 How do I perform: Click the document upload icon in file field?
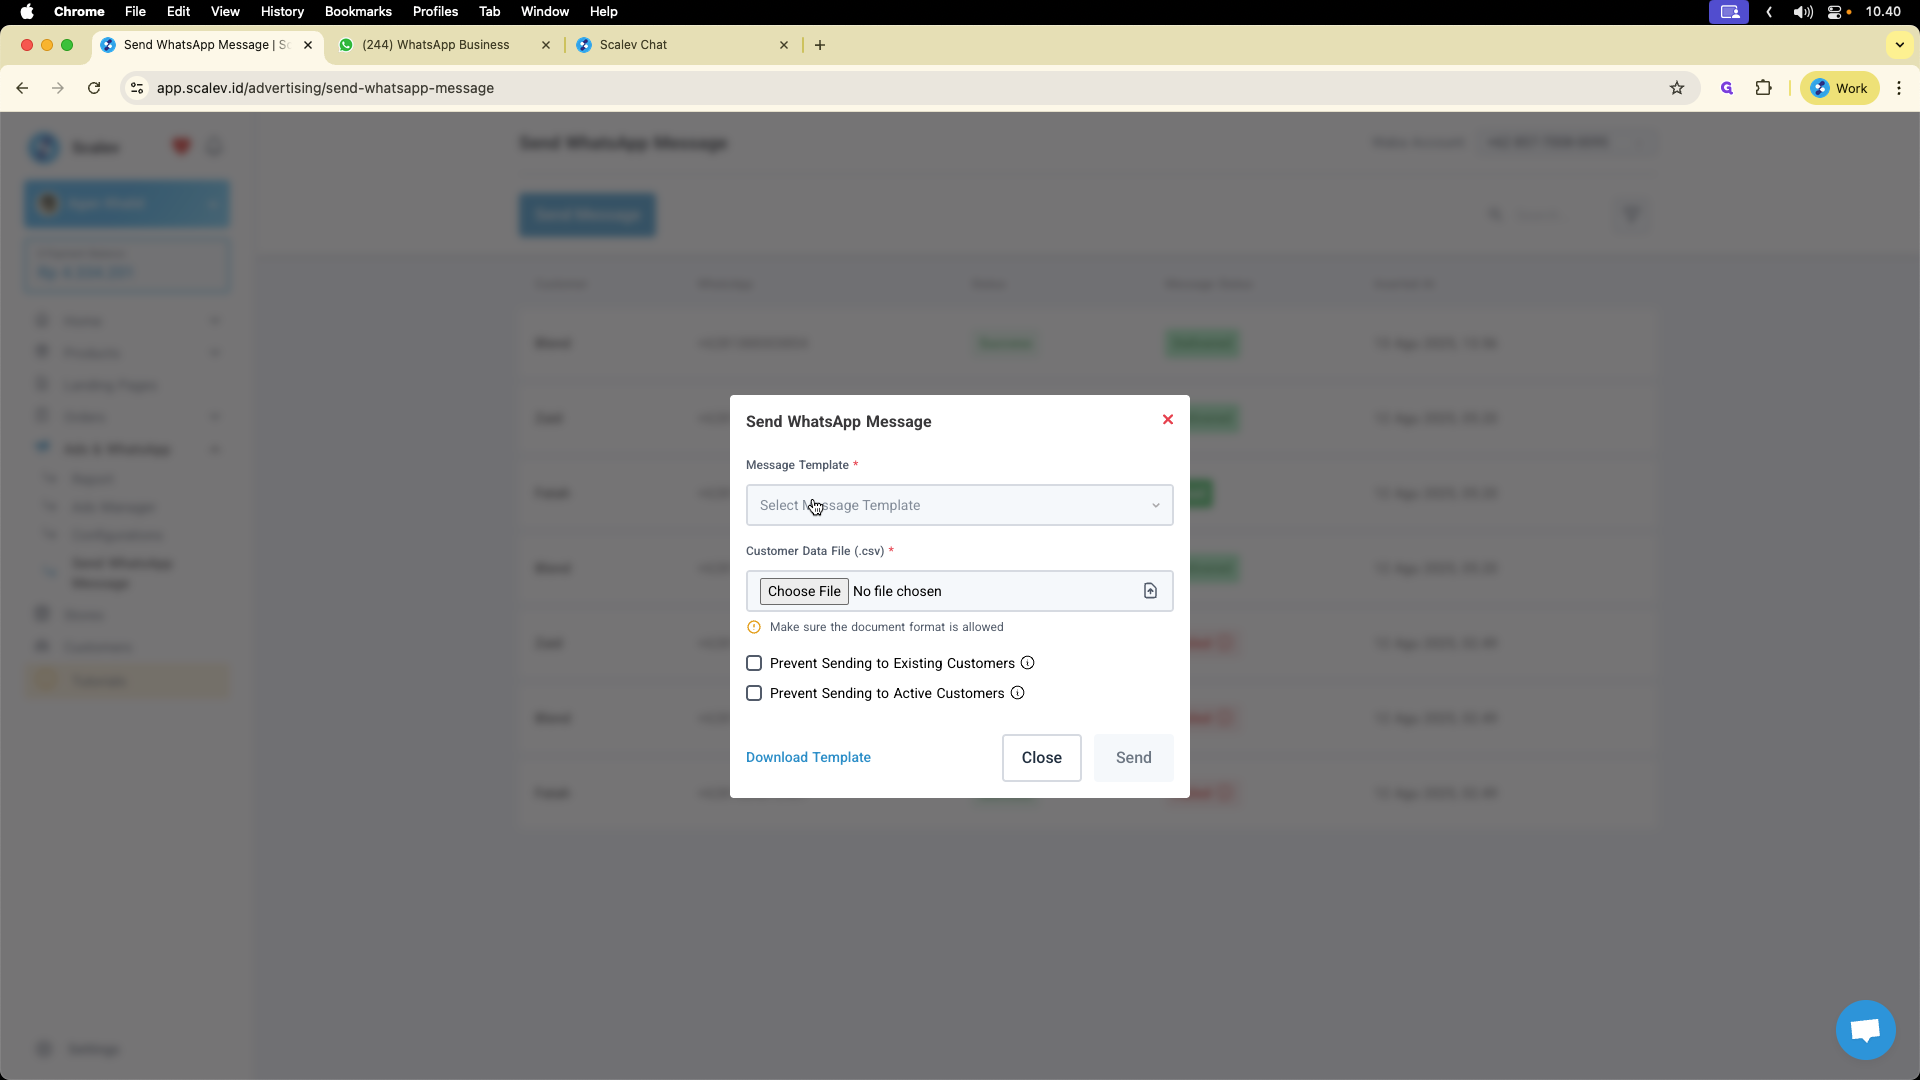tap(1150, 591)
